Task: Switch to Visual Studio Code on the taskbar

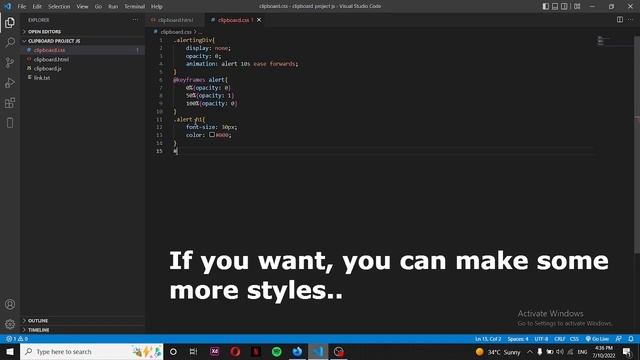Action: click(x=318, y=351)
